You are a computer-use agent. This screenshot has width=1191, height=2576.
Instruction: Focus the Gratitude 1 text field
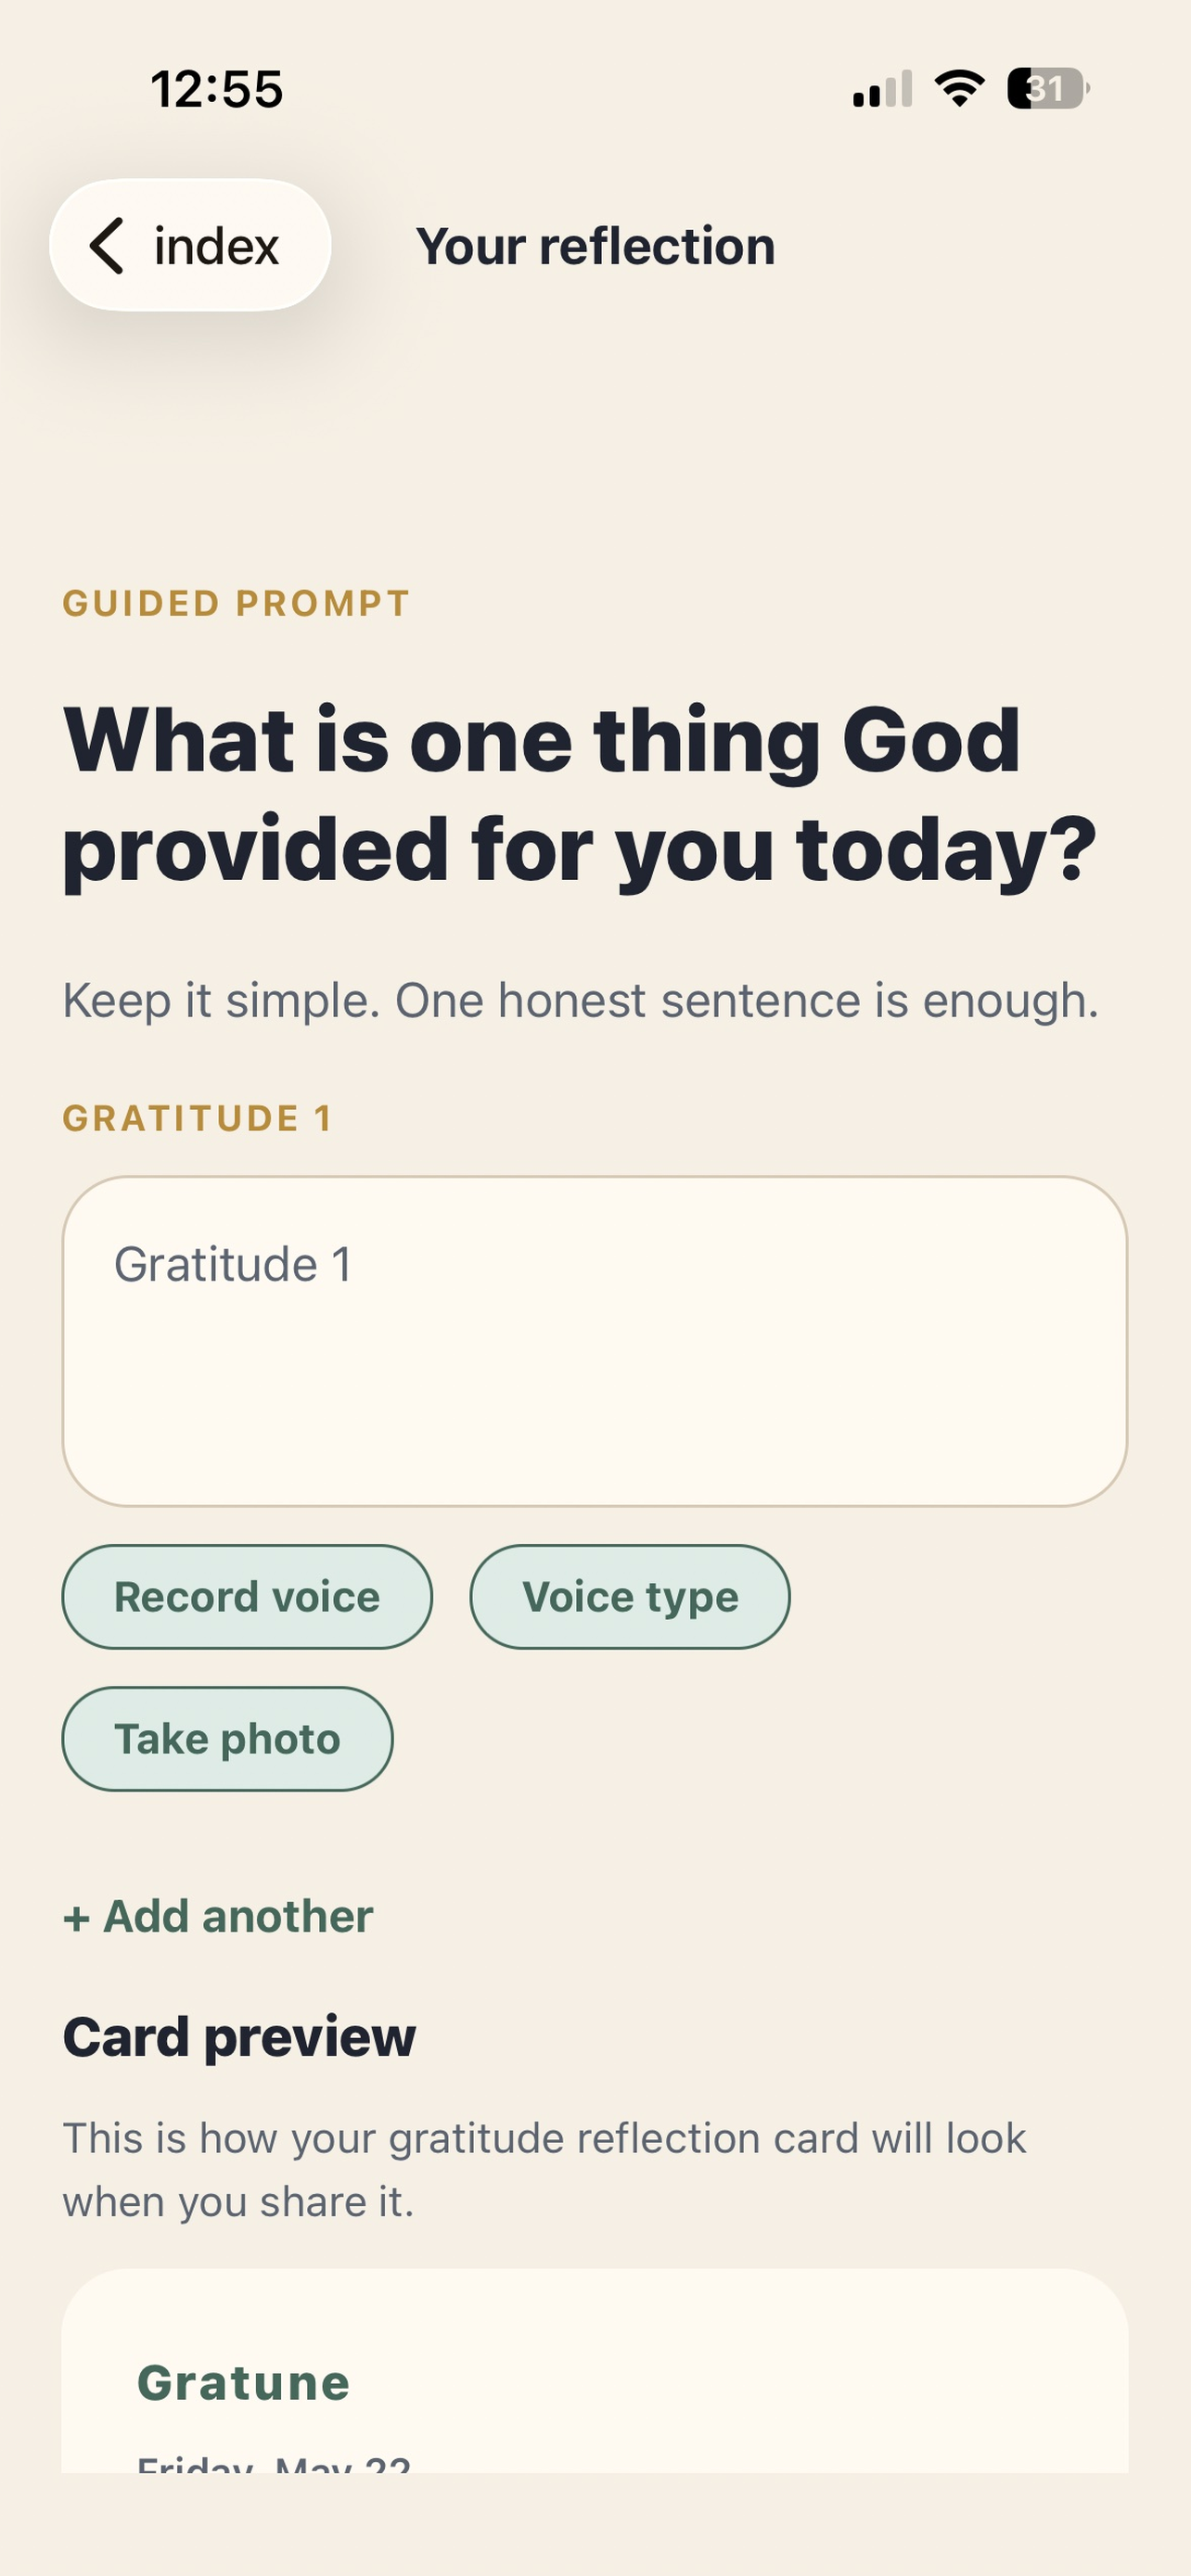point(595,1341)
